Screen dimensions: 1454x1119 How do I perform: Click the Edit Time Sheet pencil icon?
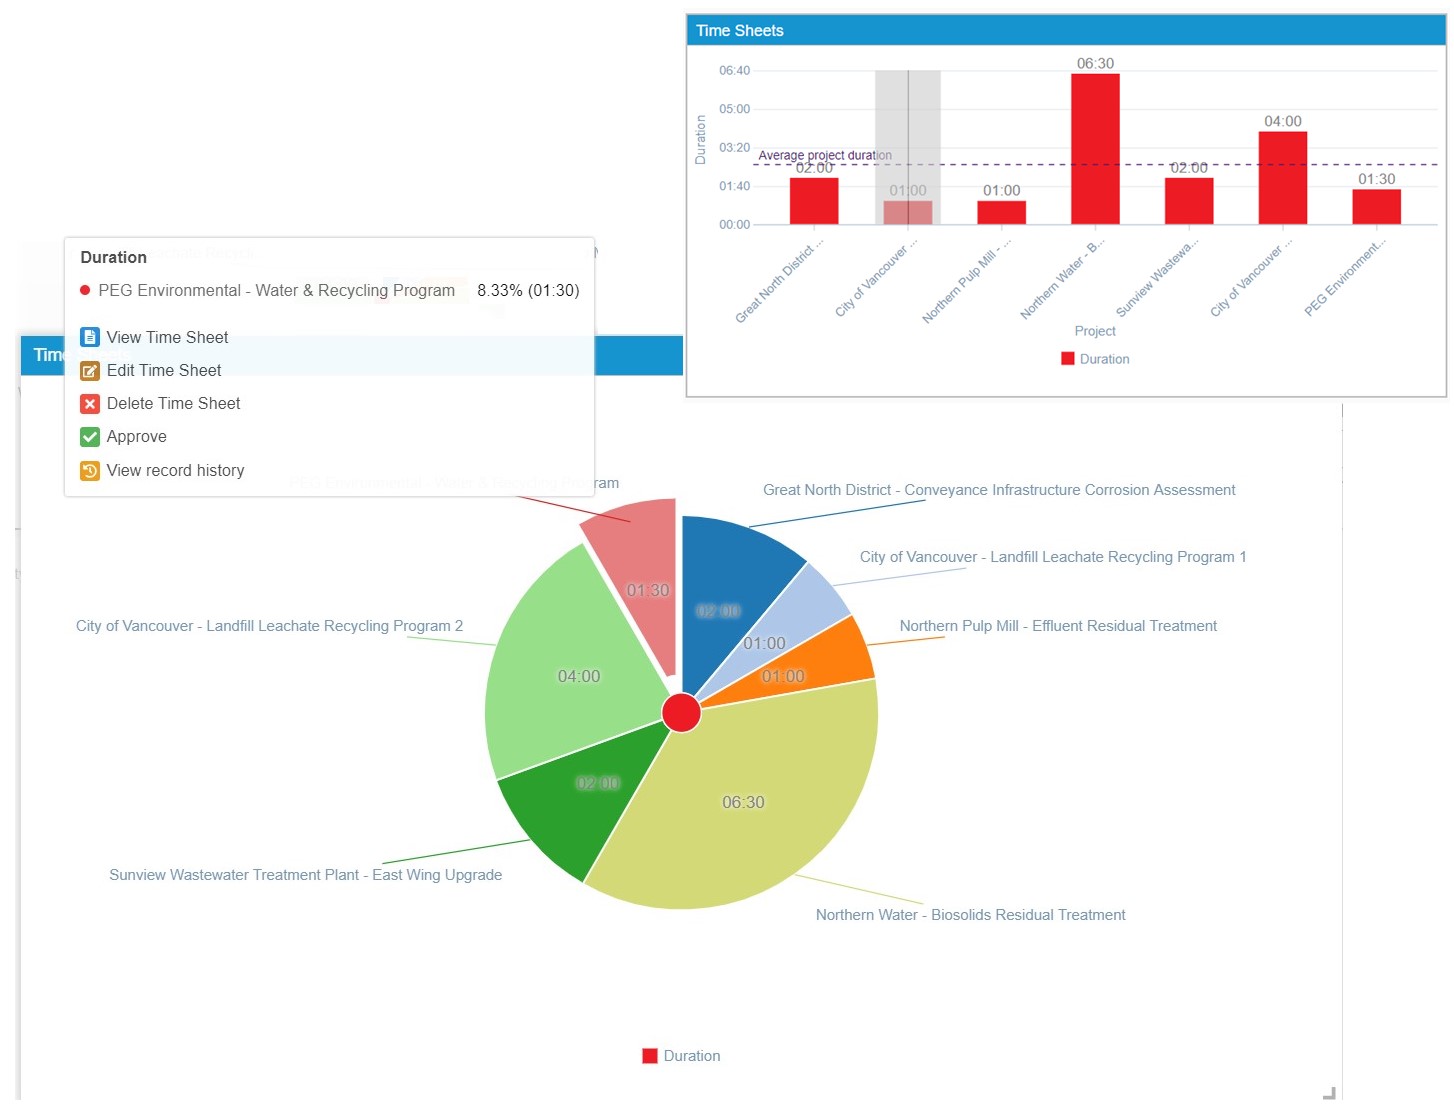(x=90, y=371)
